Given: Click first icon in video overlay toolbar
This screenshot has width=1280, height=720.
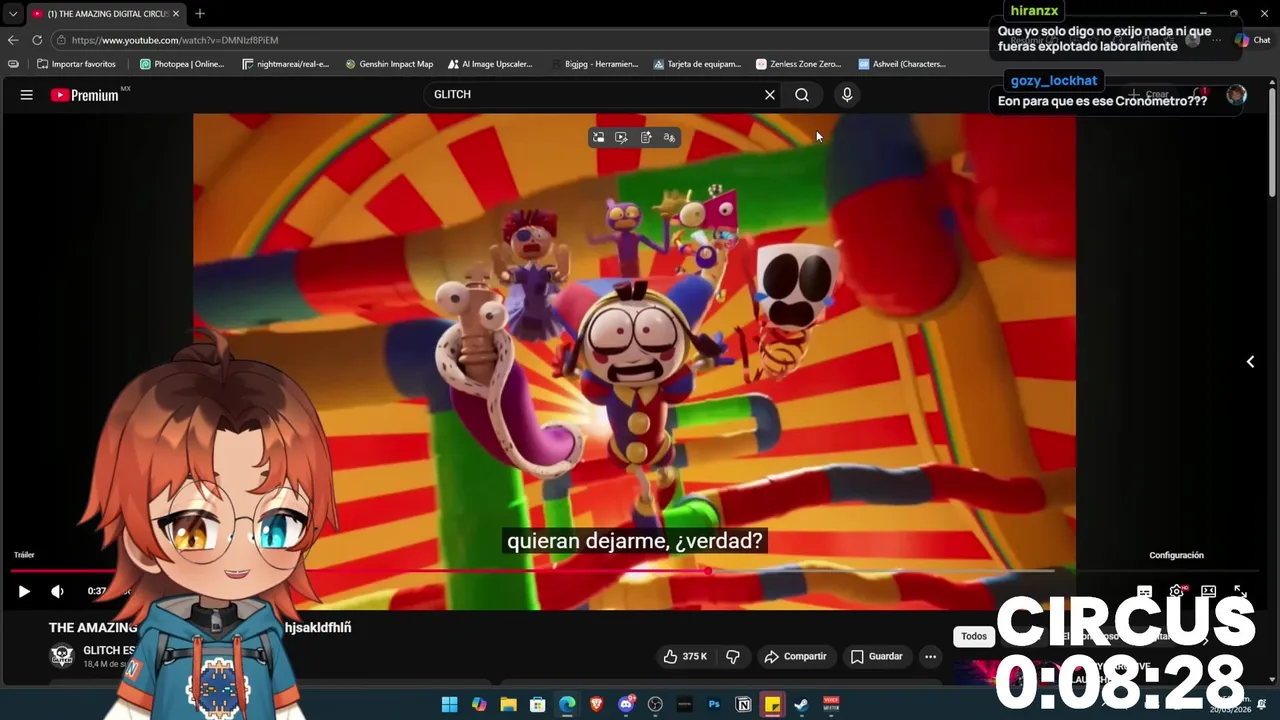Looking at the screenshot, I should click(598, 137).
